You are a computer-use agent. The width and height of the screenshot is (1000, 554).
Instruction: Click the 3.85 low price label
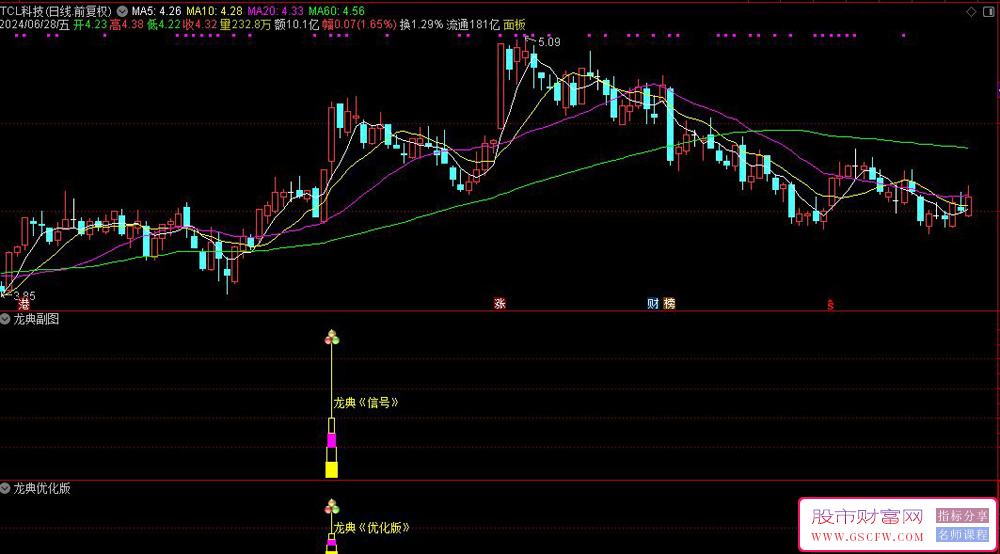point(24,296)
